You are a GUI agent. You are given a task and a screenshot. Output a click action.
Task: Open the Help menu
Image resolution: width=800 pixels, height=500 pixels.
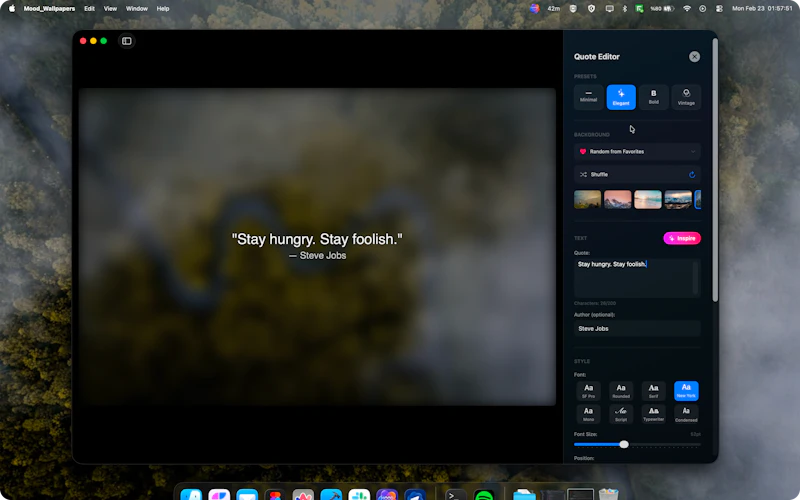[x=163, y=9]
